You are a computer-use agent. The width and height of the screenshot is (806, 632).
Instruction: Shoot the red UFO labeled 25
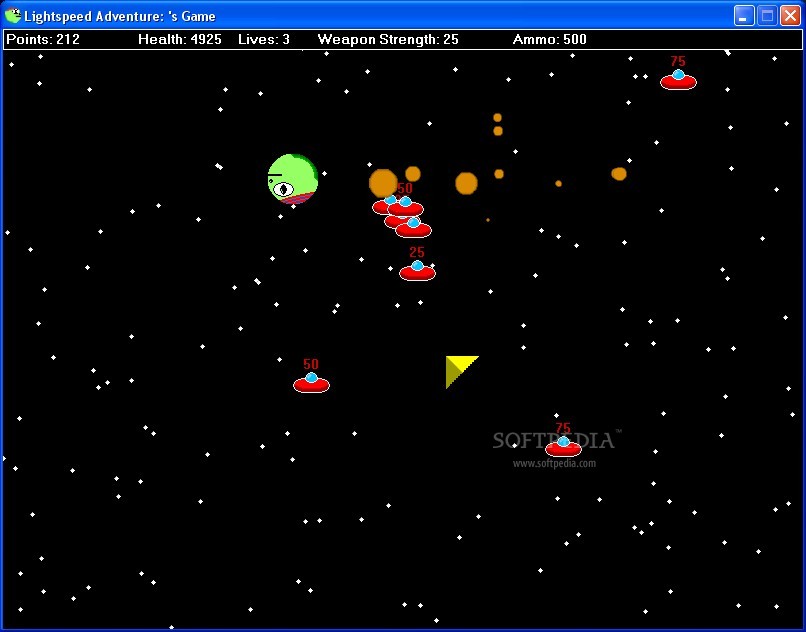(417, 270)
